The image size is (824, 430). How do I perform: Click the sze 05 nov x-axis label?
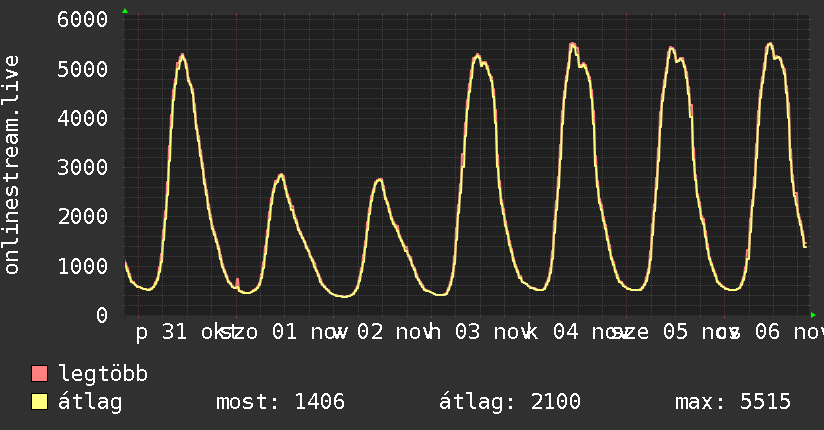pos(678,332)
